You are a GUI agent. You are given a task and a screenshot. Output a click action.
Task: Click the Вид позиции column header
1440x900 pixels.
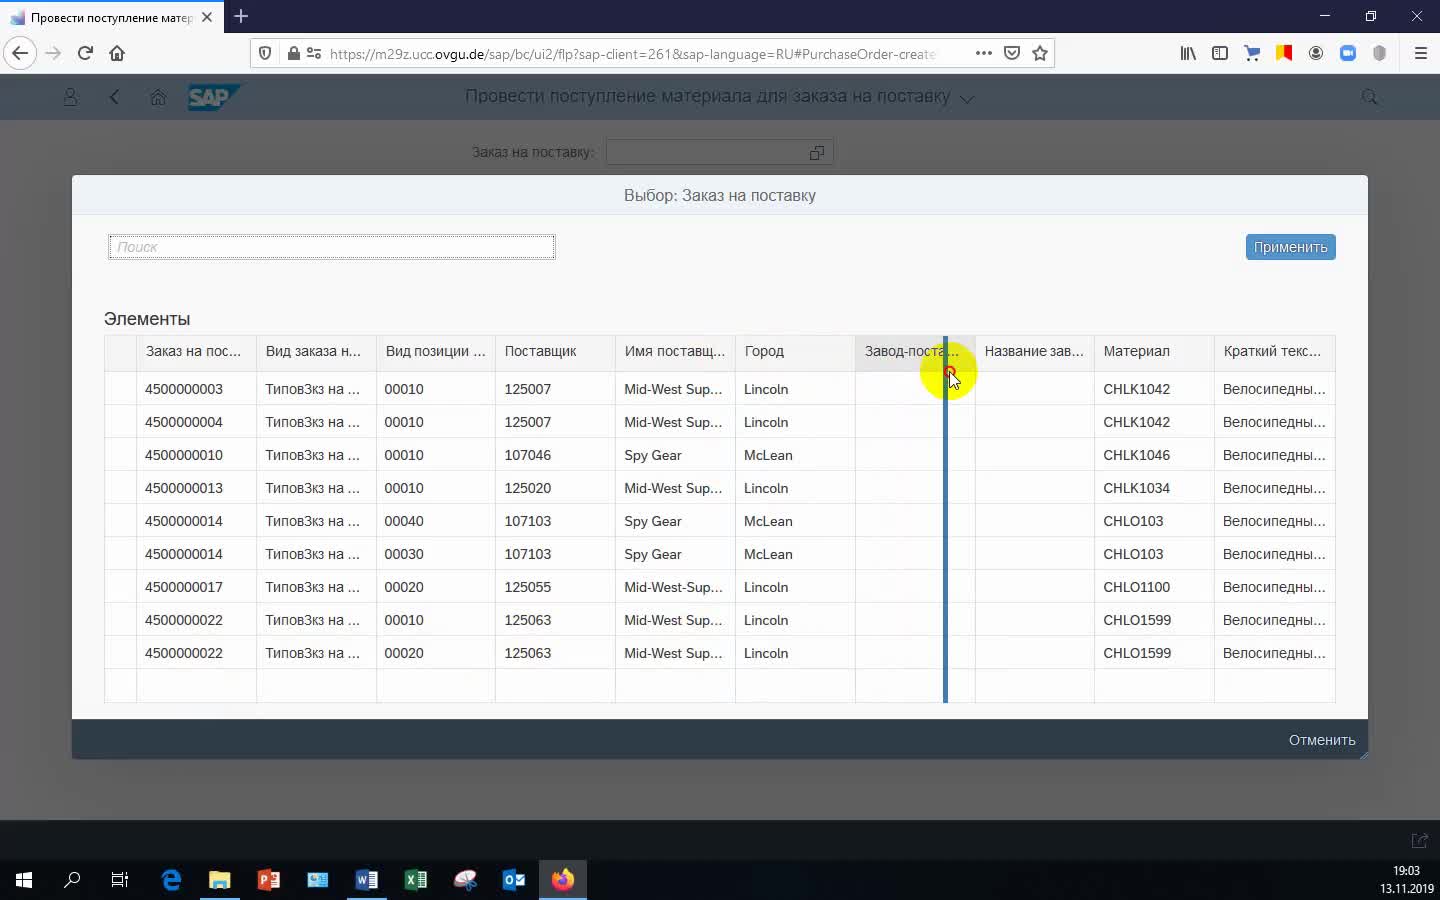[435, 352]
